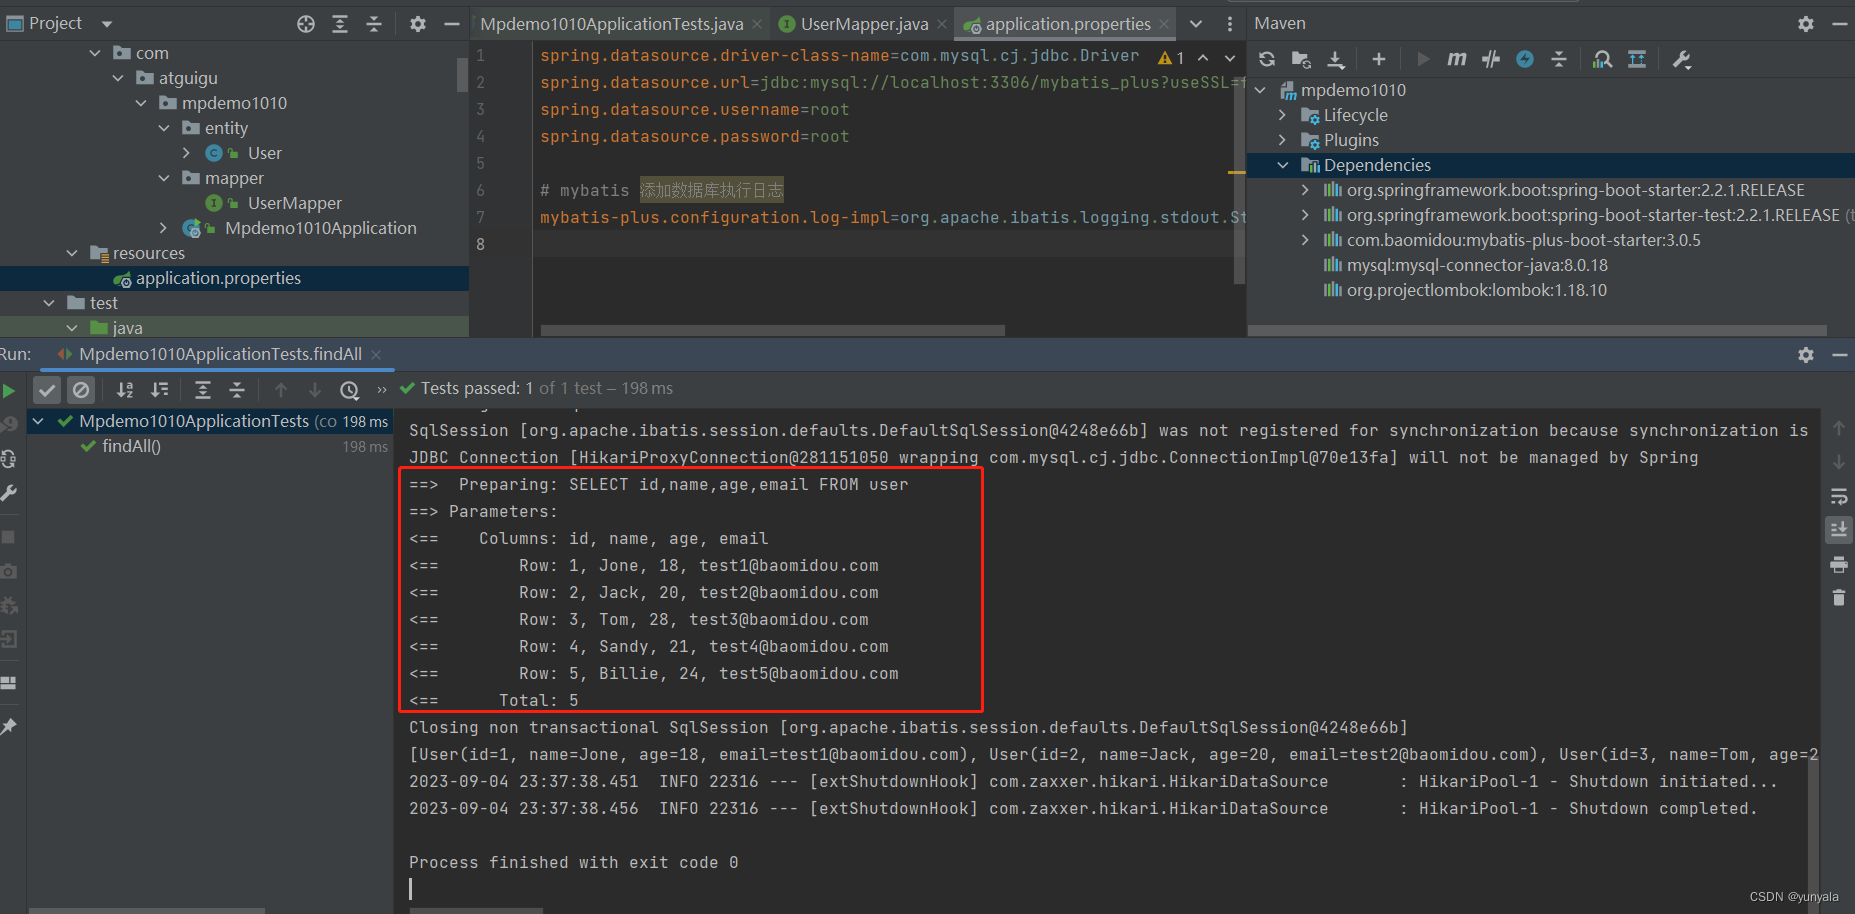Open Project panel gear options
Image resolution: width=1855 pixels, height=914 pixels.
[x=418, y=24]
